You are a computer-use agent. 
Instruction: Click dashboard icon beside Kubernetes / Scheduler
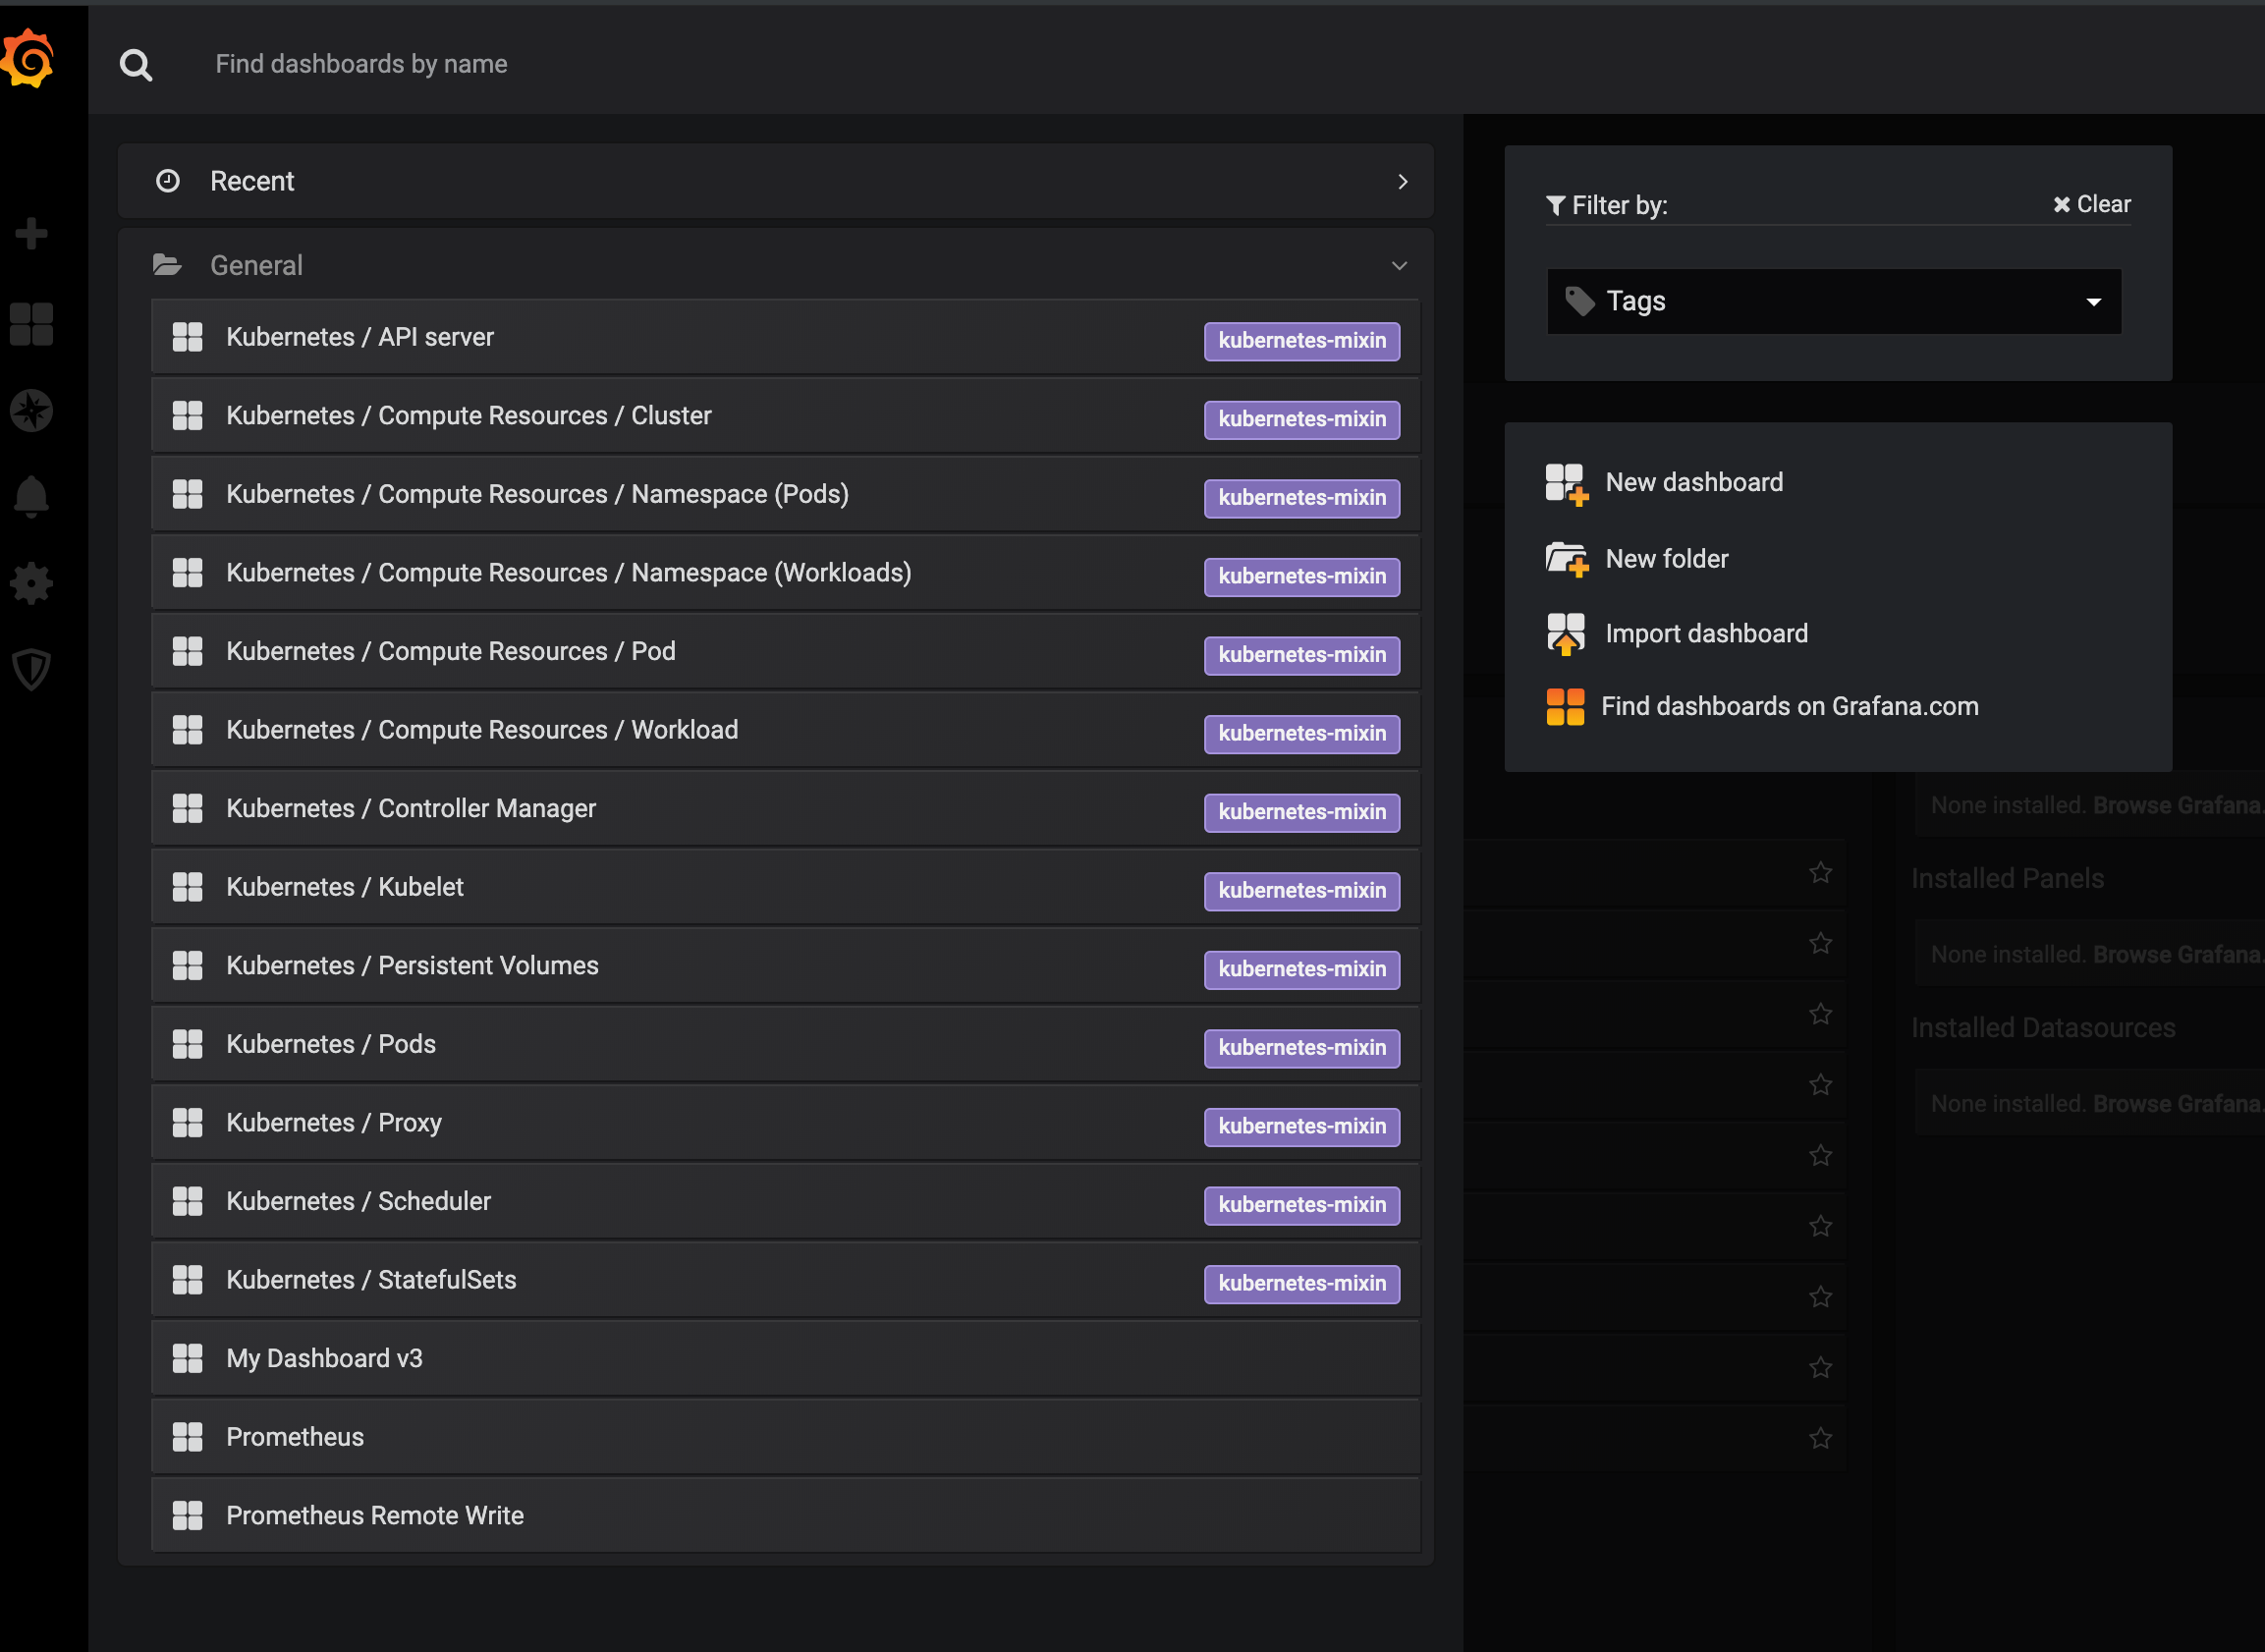point(187,1201)
